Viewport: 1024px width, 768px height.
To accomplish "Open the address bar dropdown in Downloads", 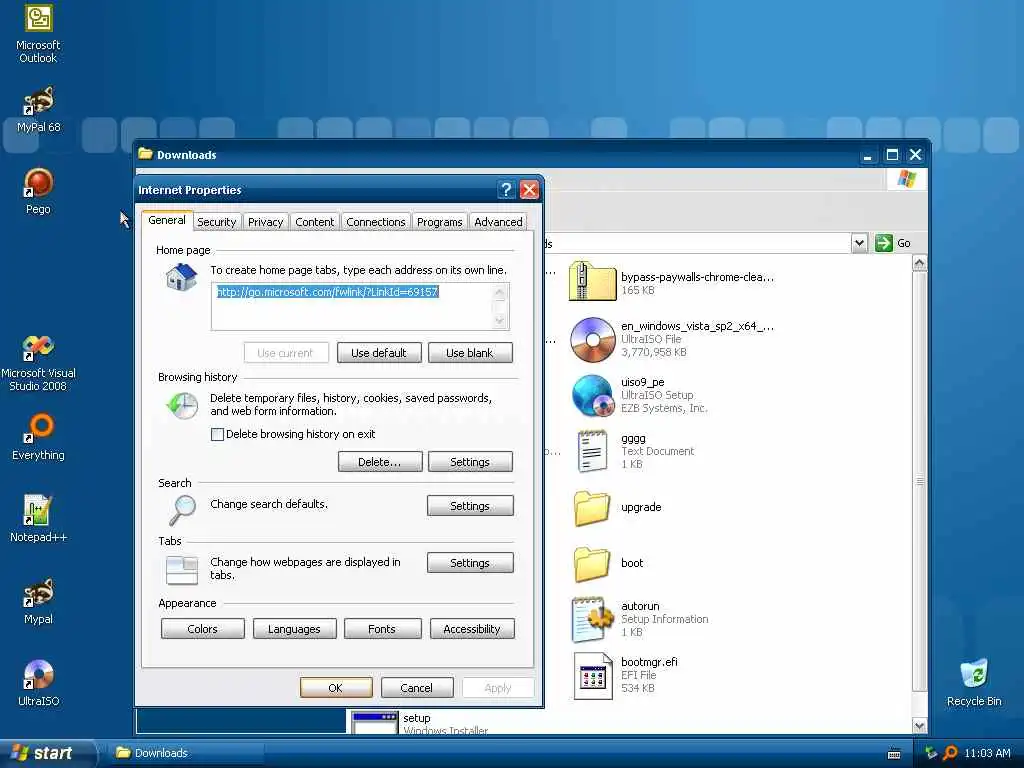I will [859, 243].
